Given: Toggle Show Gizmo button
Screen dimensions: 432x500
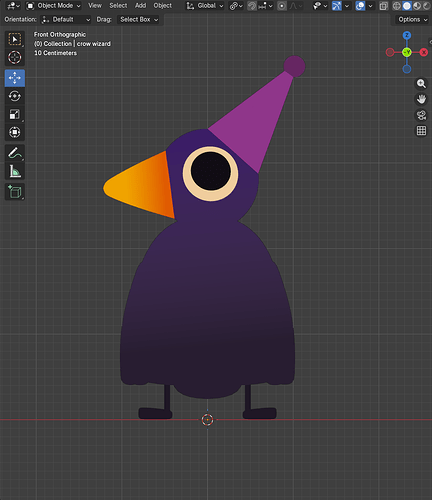Looking at the screenshot, I should [x=337, y=6].
